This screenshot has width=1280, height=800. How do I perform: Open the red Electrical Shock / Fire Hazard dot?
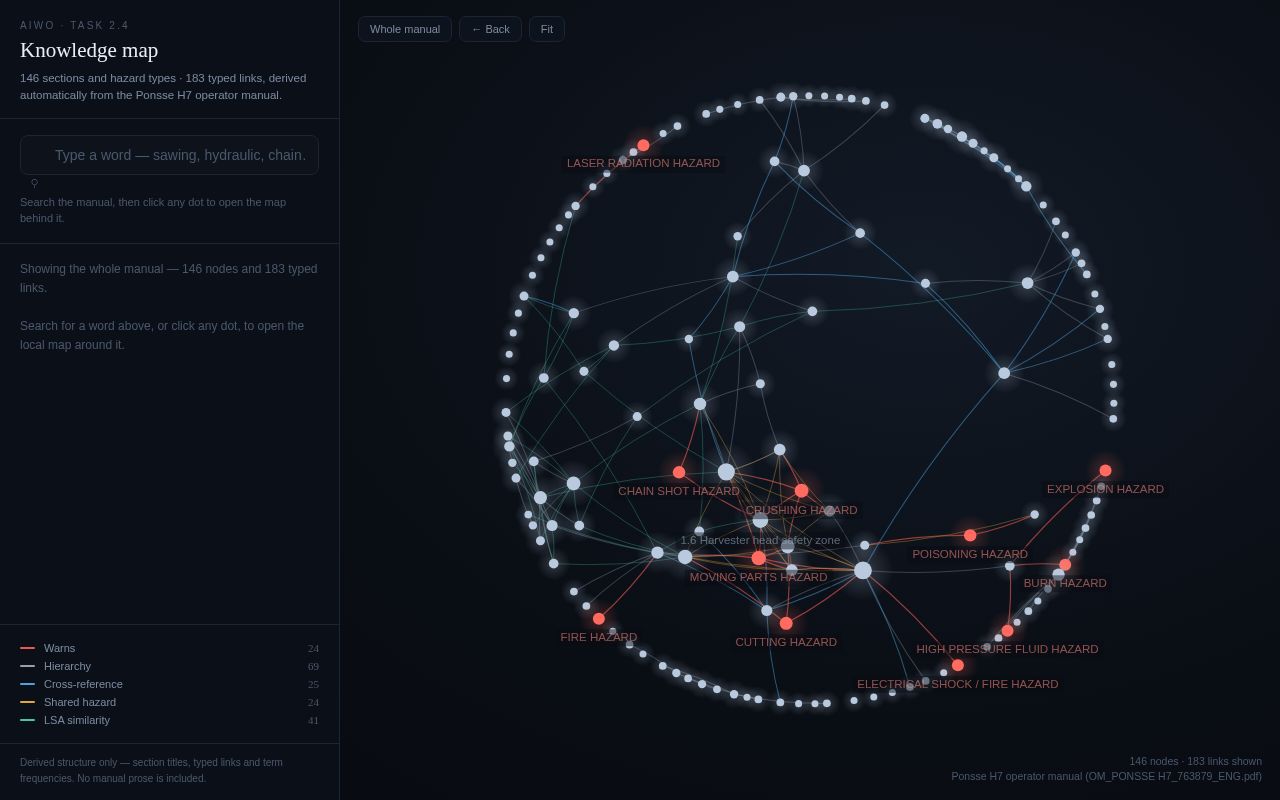(958, 665)
